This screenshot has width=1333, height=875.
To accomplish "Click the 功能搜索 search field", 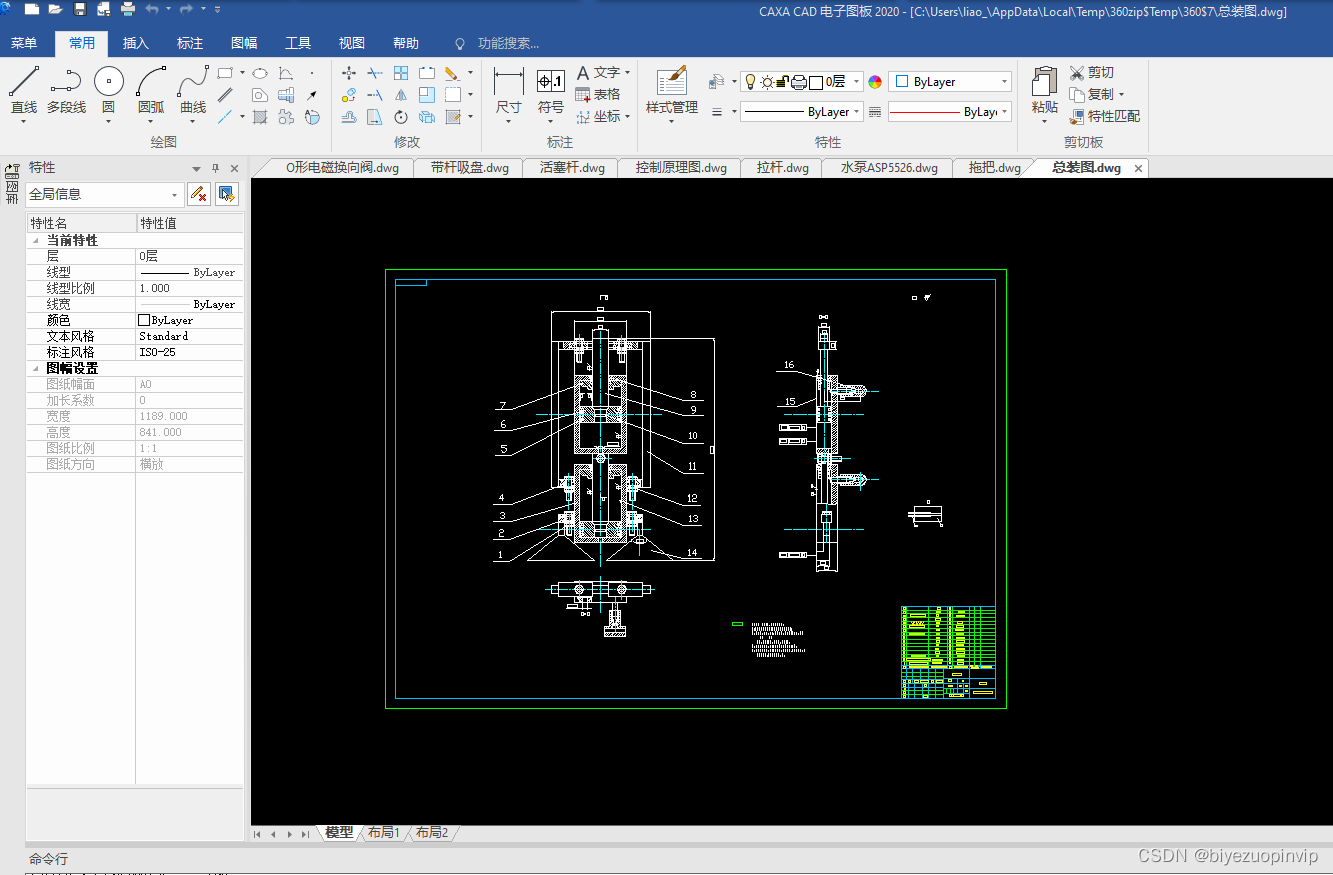I will [x=508, y=43].
